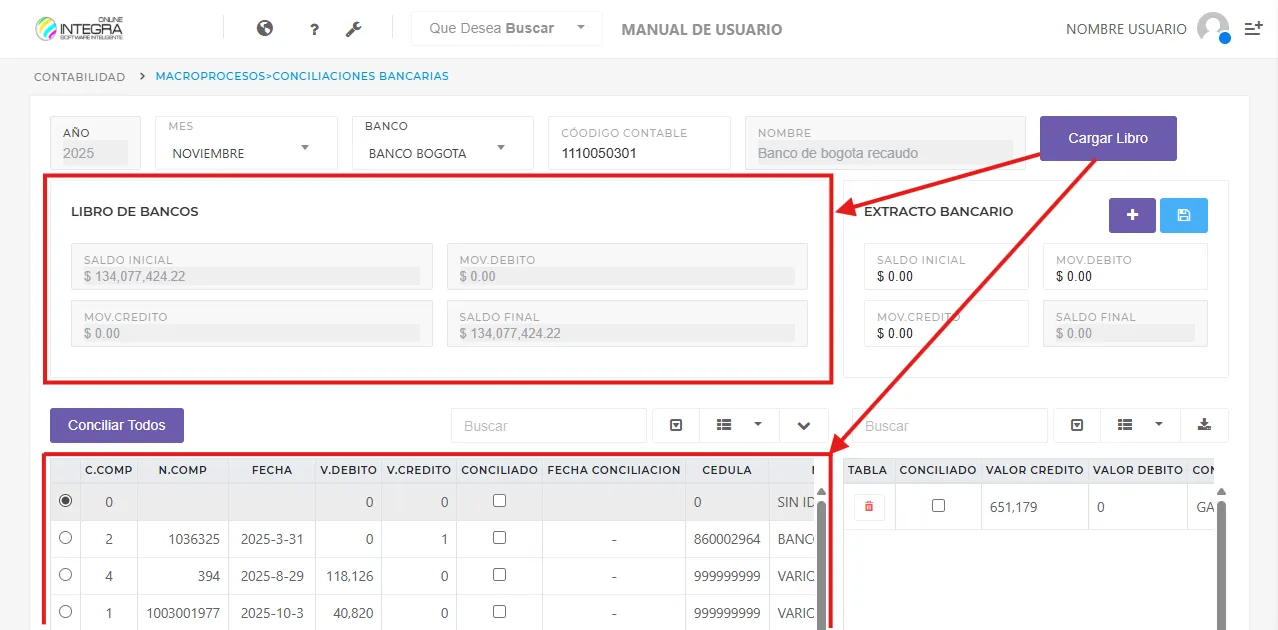The width and height of the screenshot is (1278, 630).
Task: Open the Banco dropdown showing Banco Bogota
Action: click(442, 153)
